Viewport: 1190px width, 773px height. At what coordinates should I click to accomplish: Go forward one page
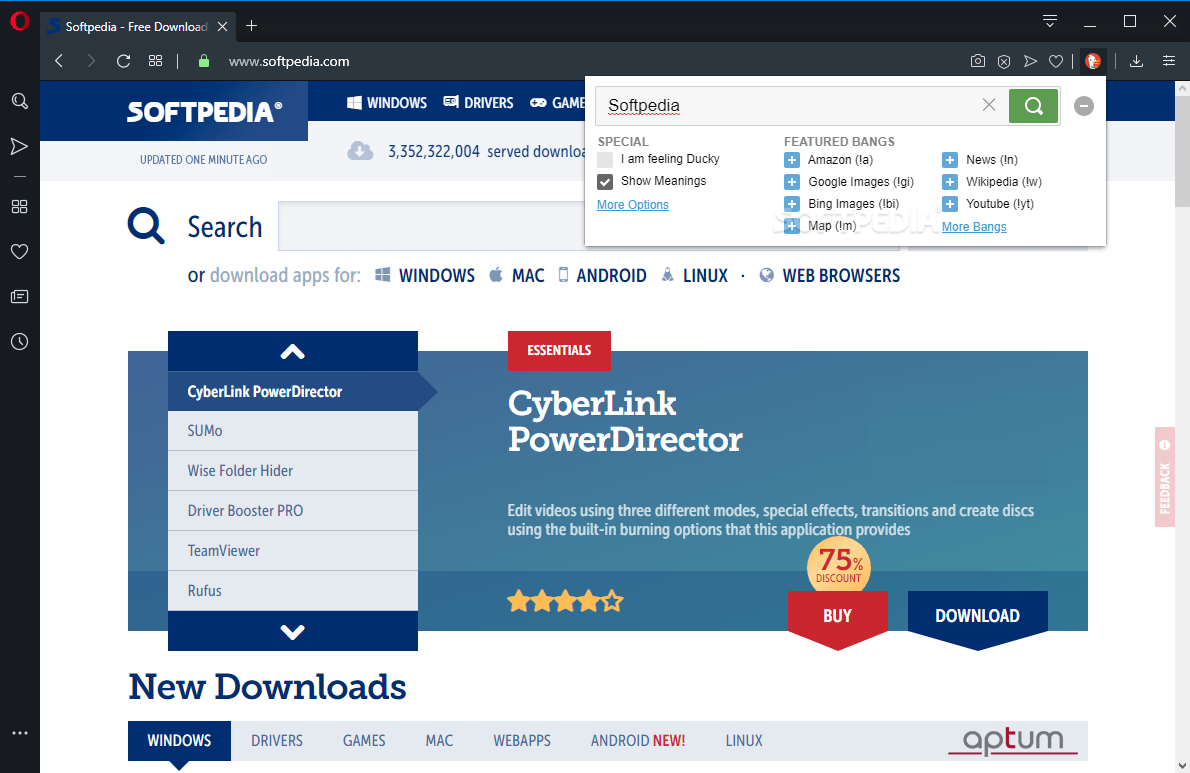91,61
